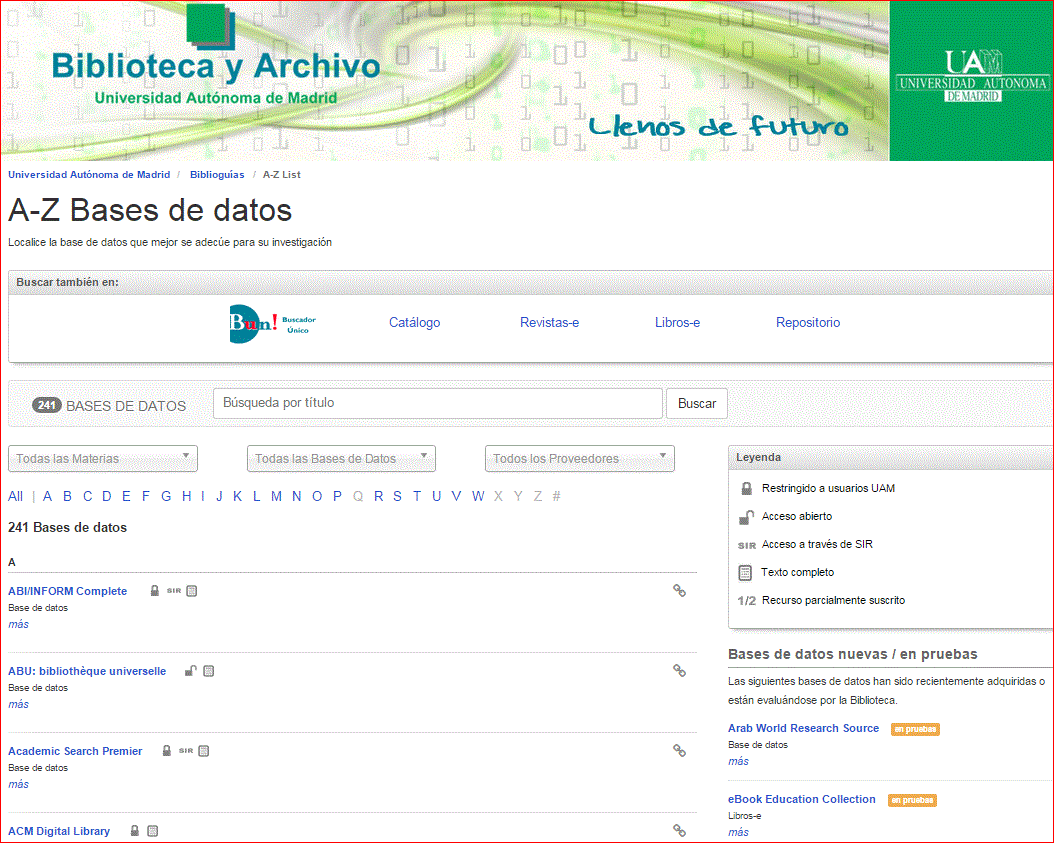Click the UAM university logo in the banner
Screen dimensions: 1054x843
[972, 76]
